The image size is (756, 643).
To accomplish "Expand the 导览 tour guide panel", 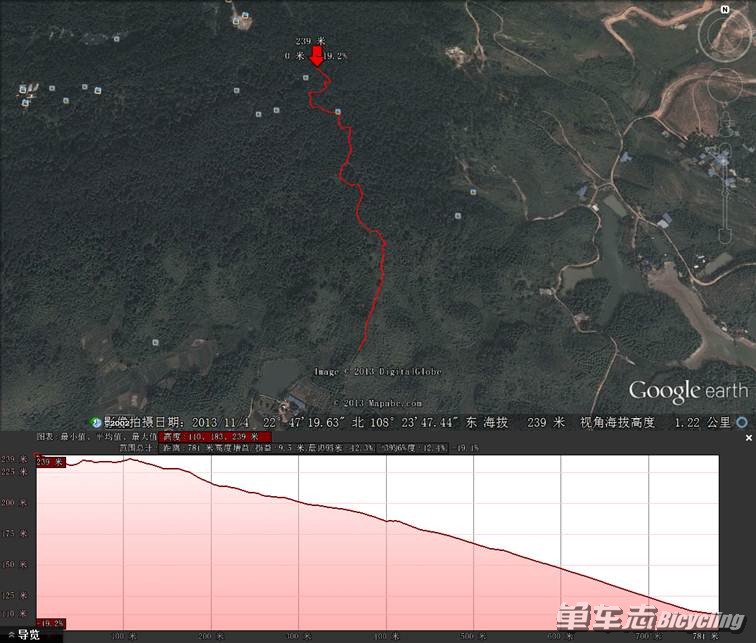I will 24,635.
